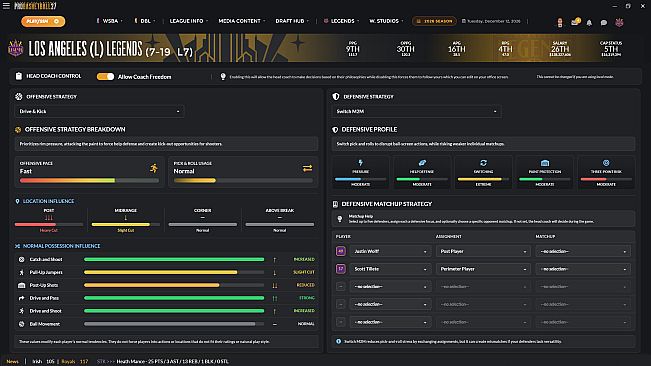This screenshot has width=651, height=366.
Task: Toggle Allow Coach Freedom switch
Action: pyautogui.click(x=105, y=77)
